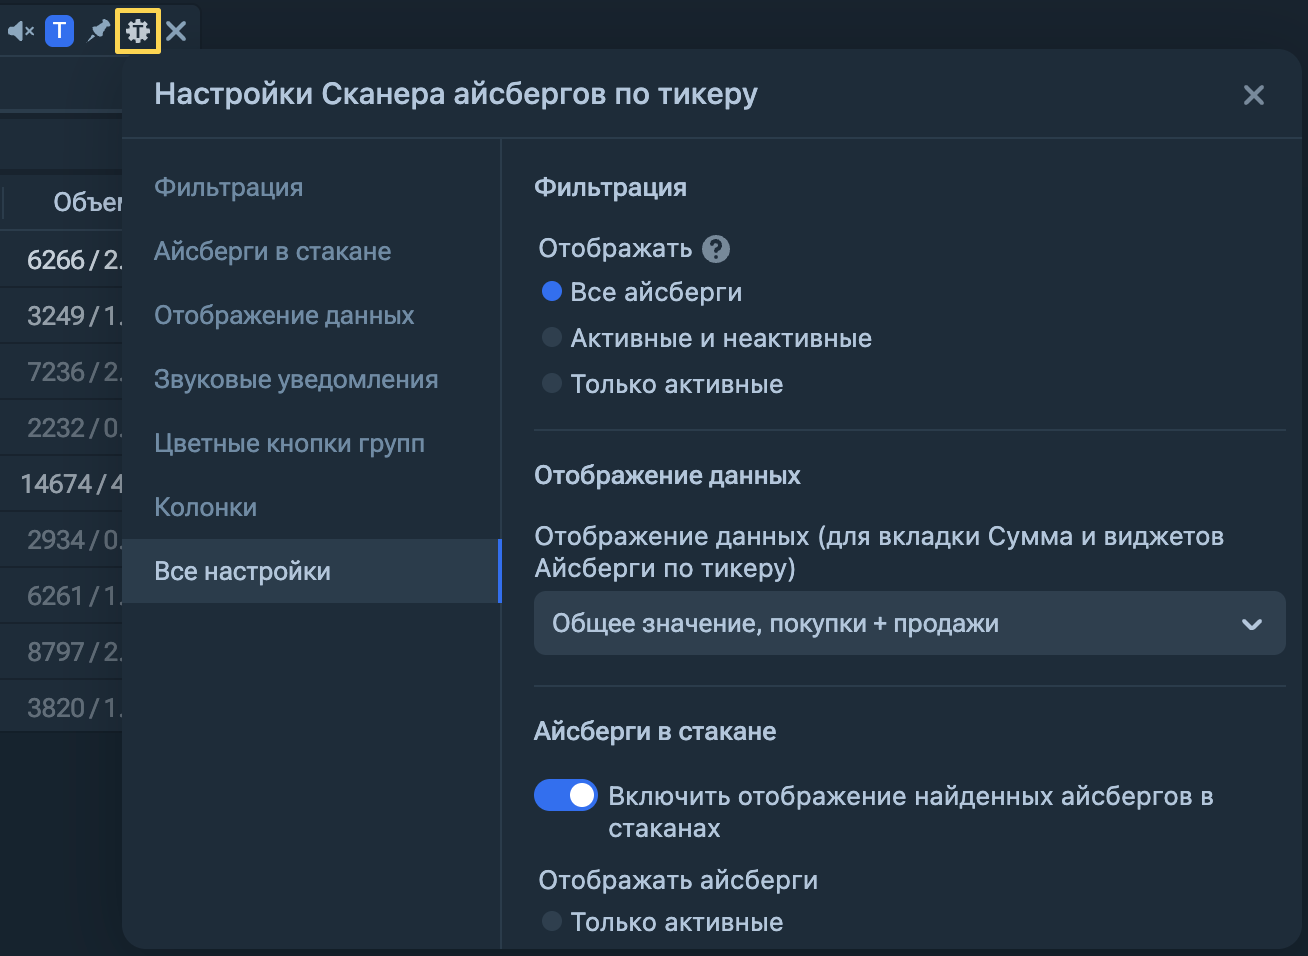
Task: Toggle display of found icebergs in order books
Action: (566, 796)
